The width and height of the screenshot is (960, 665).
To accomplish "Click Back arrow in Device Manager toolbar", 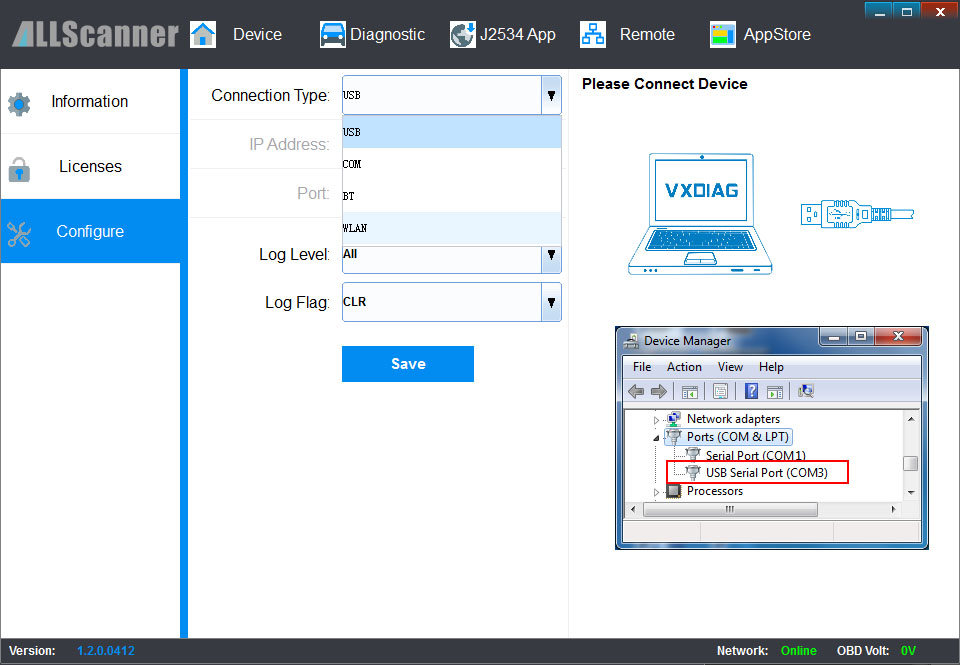I will 636,391.
